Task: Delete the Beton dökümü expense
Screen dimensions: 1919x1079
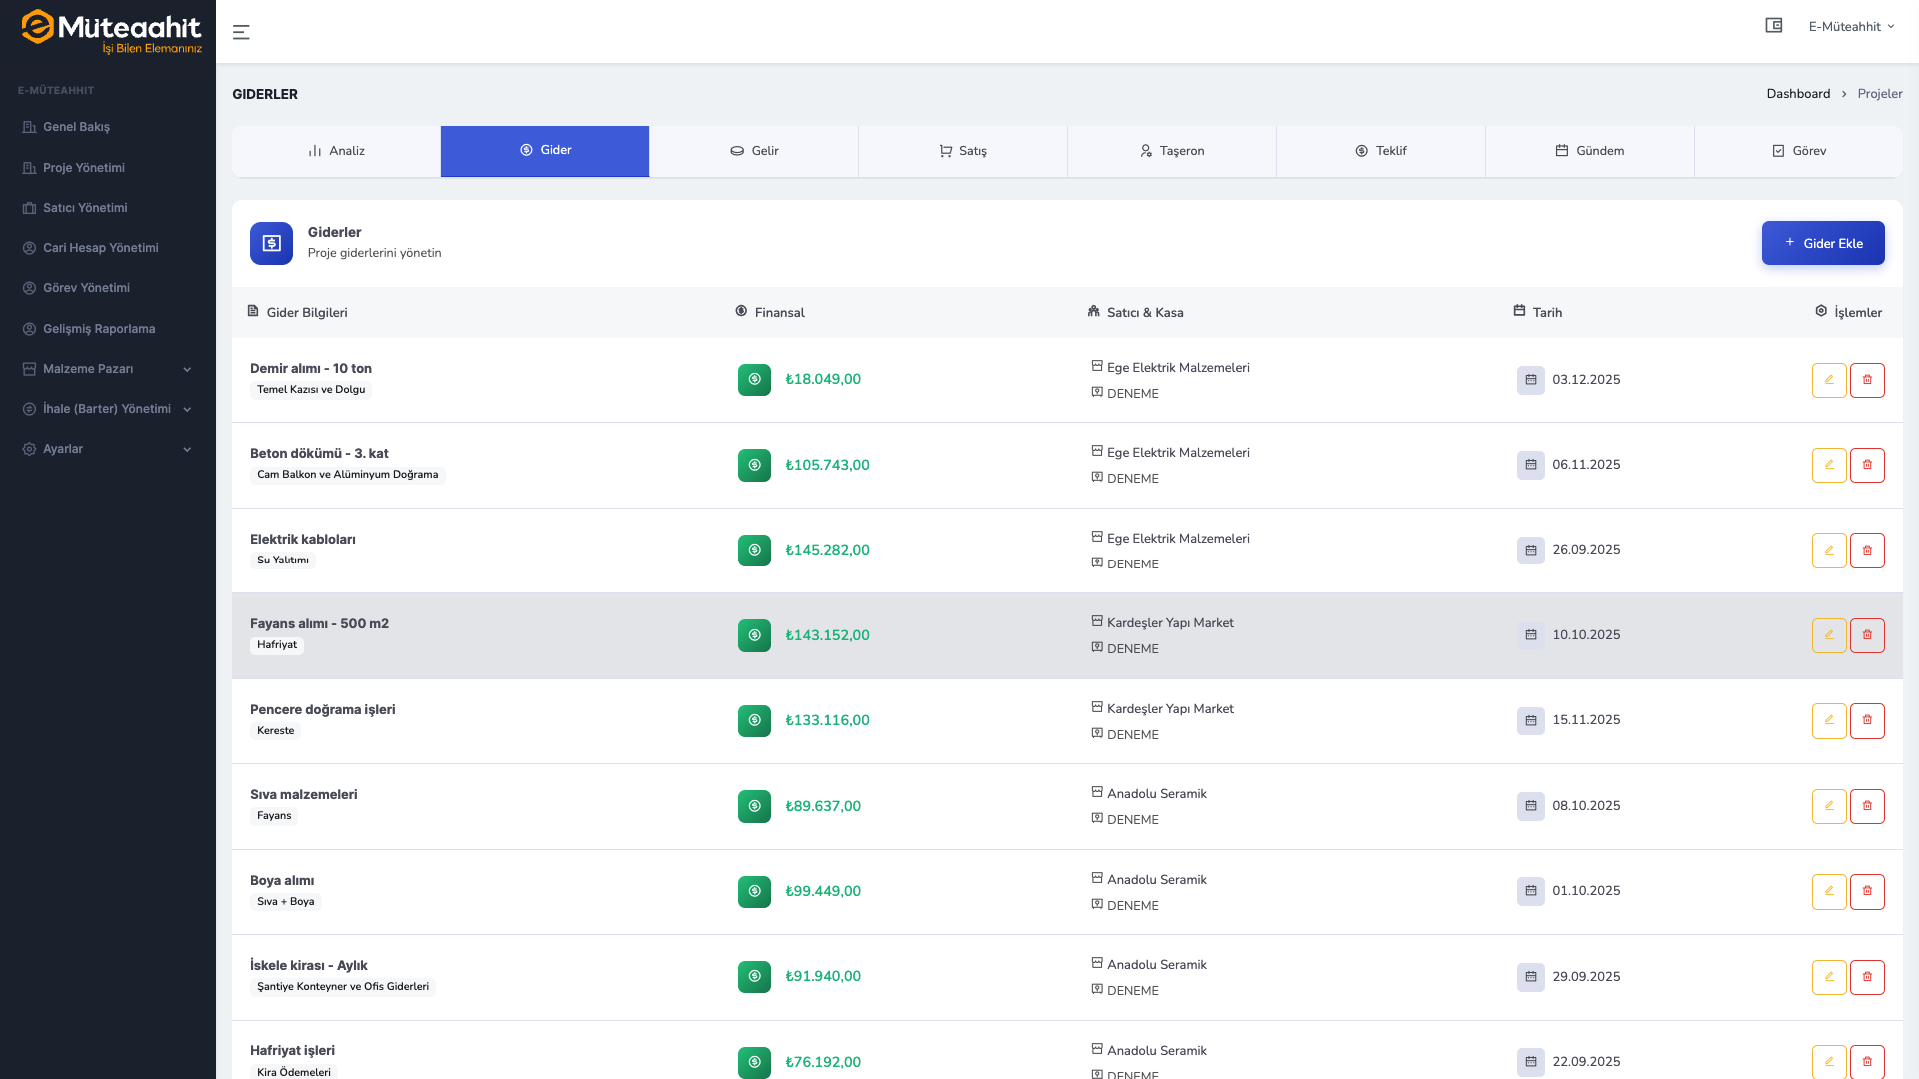Action: 1866,465
